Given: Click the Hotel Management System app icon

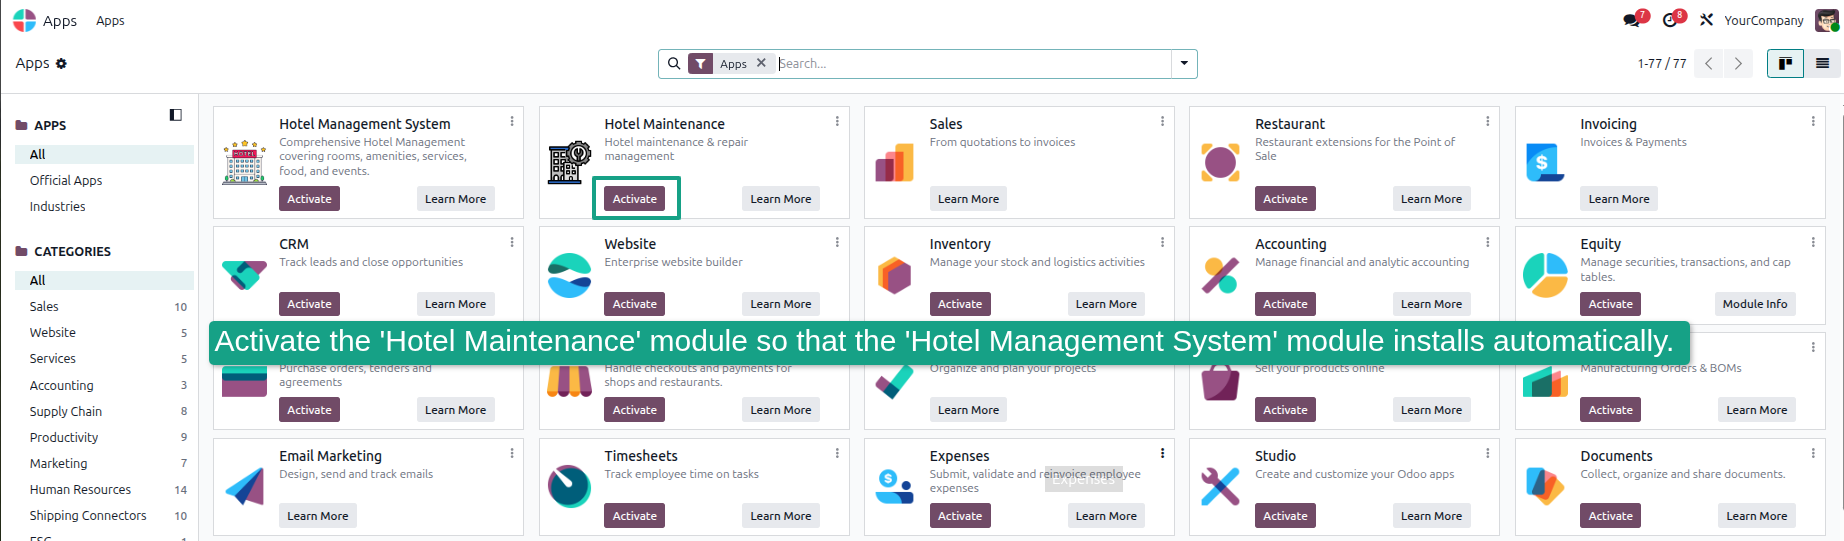Looking at the screenshot, I should (x=245, y=162).
